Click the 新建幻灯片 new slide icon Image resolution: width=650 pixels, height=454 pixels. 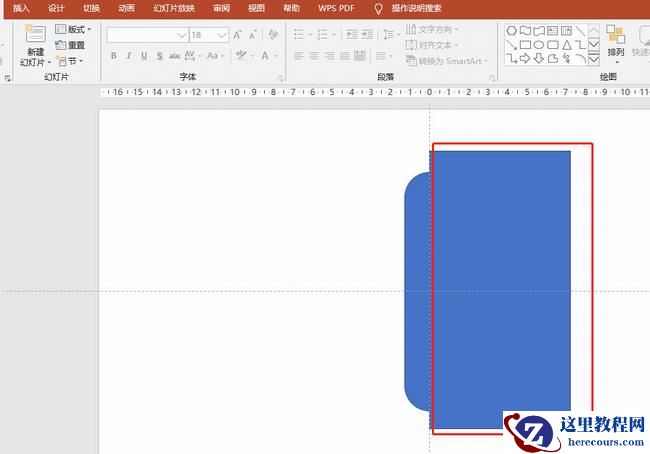[36, 34]
